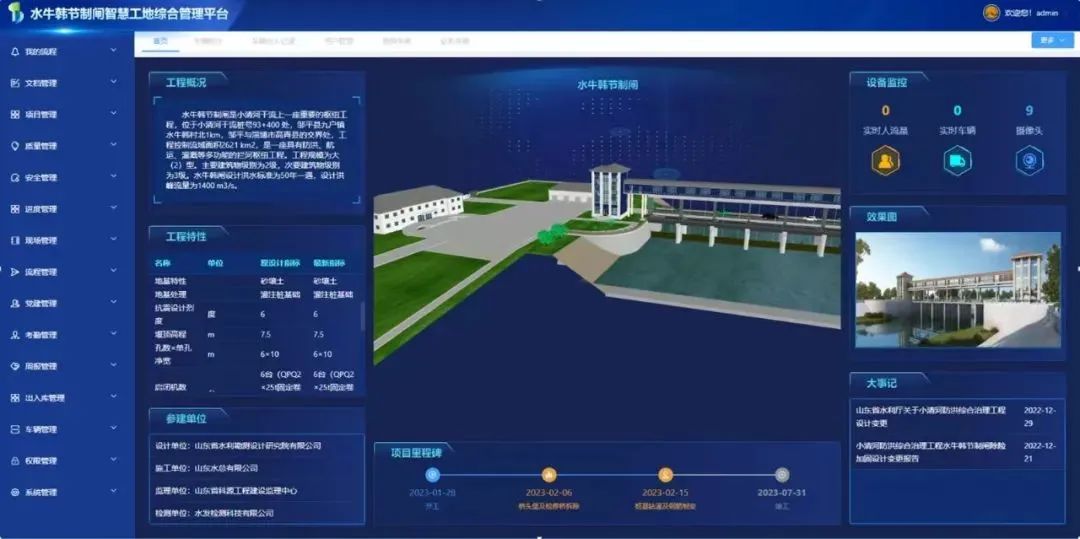Click the 我的流程 bell icon
Image resolution: width=1080 pixels, height=539 pixels.
pyautogui.click(x=15, y=51)
